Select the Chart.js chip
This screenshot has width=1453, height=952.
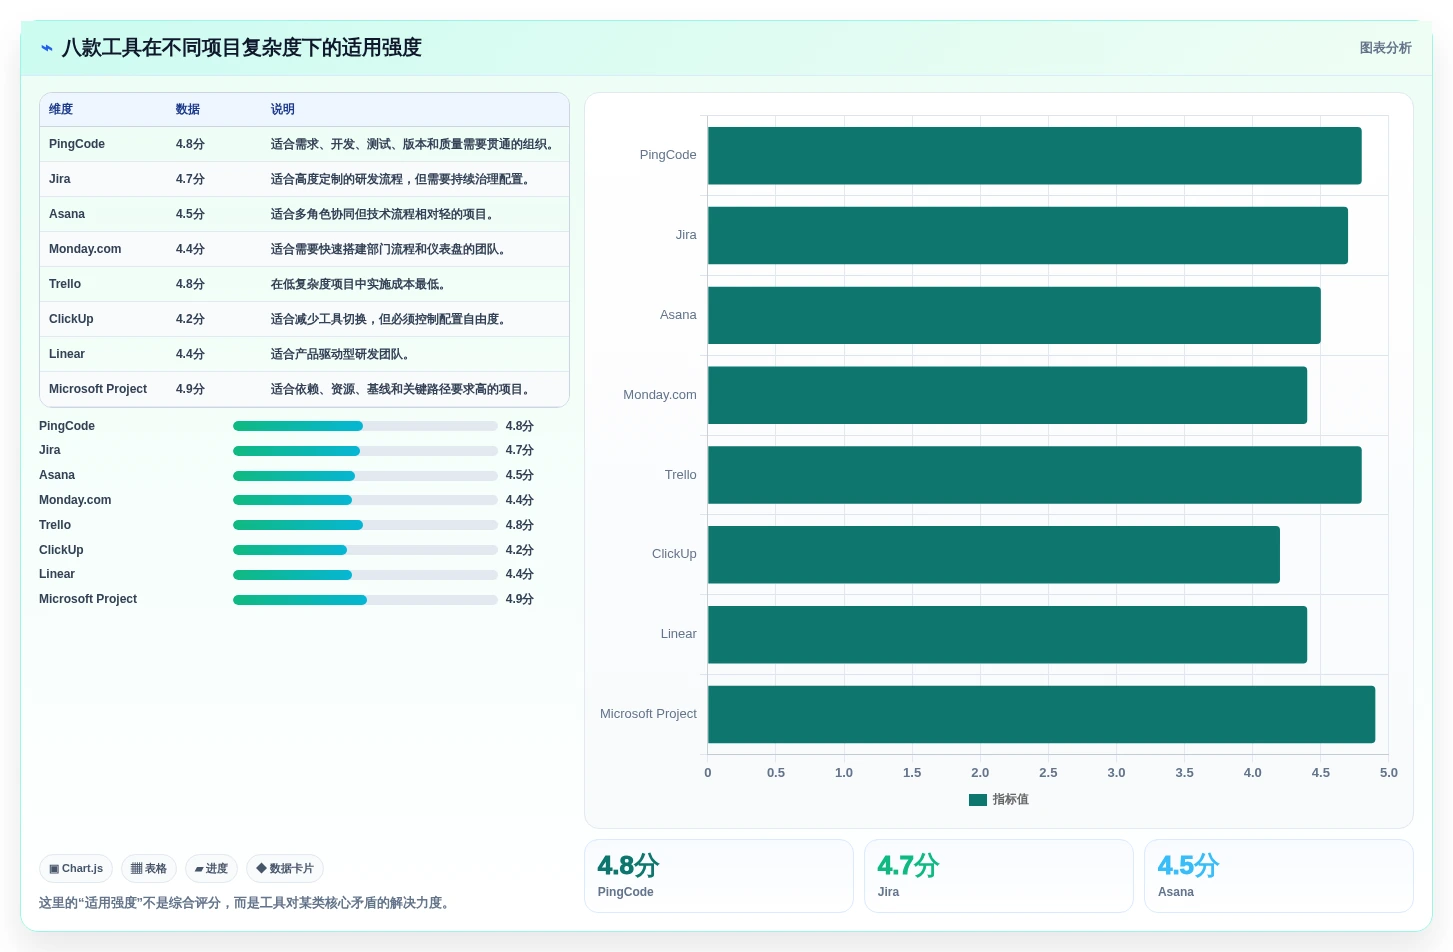tap(76, 869)
